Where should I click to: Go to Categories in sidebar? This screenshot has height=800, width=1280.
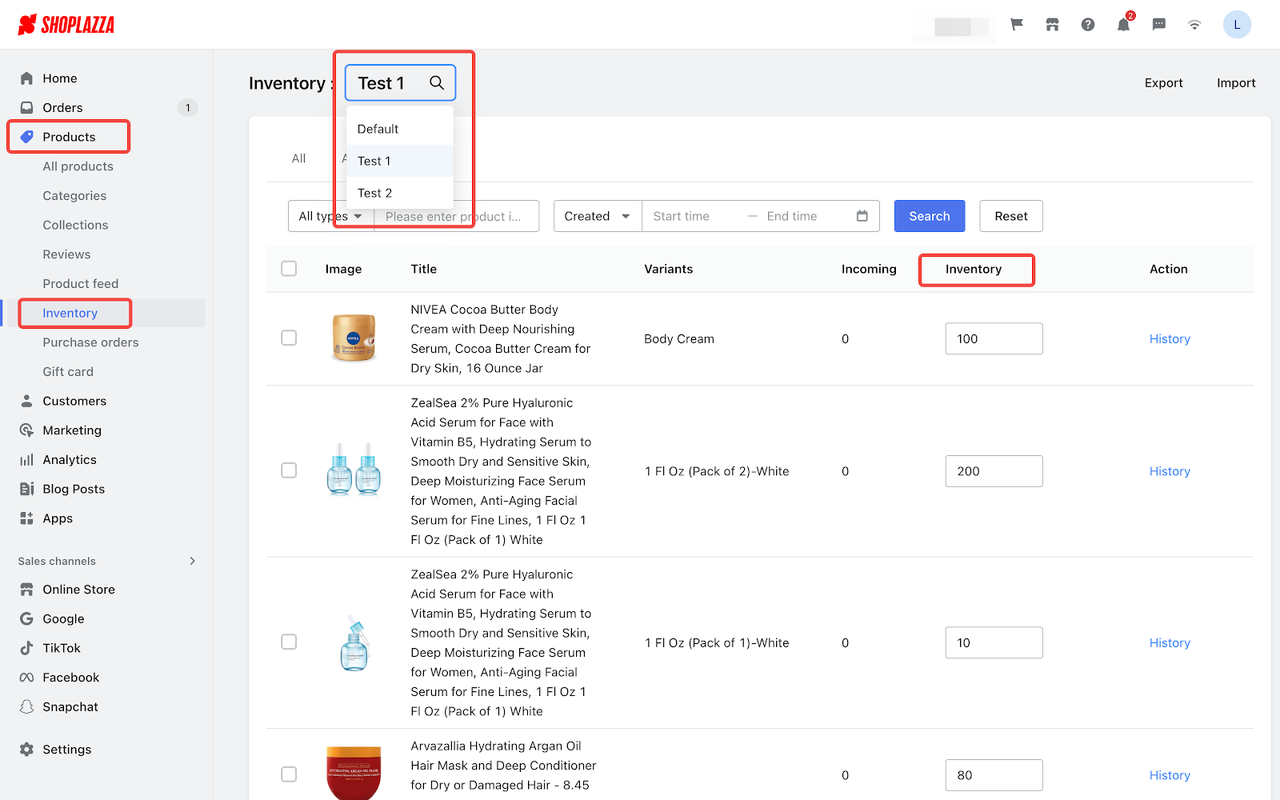point(74,196)
